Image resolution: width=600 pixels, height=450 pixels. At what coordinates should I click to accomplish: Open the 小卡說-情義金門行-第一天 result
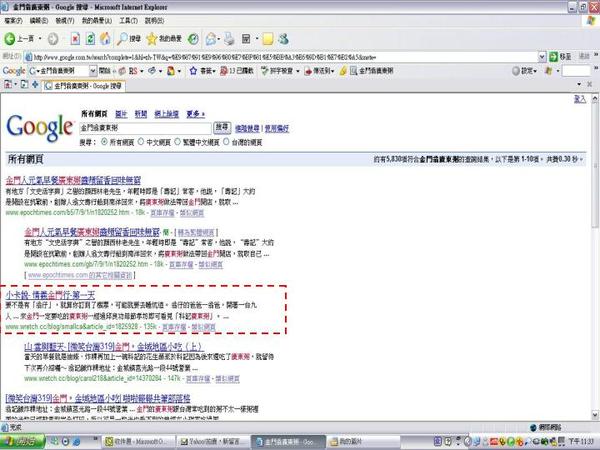[x=50, y=295]
